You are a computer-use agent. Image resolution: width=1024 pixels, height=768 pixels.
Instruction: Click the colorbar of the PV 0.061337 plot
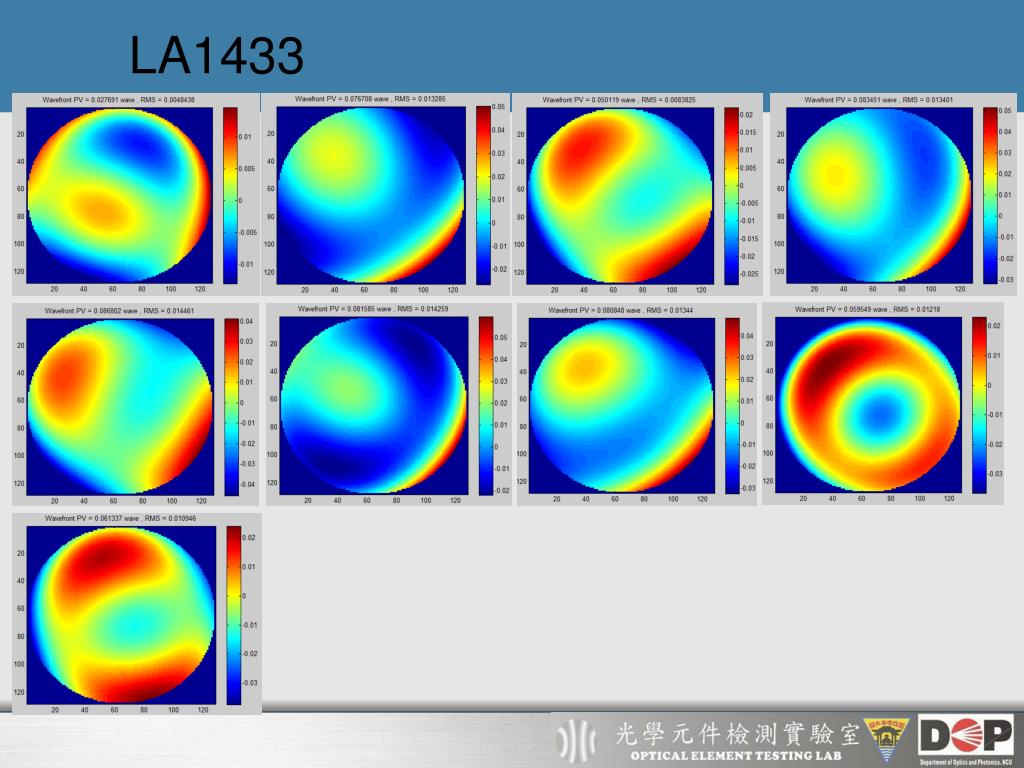pyautogui.click(x=234, y=615)
